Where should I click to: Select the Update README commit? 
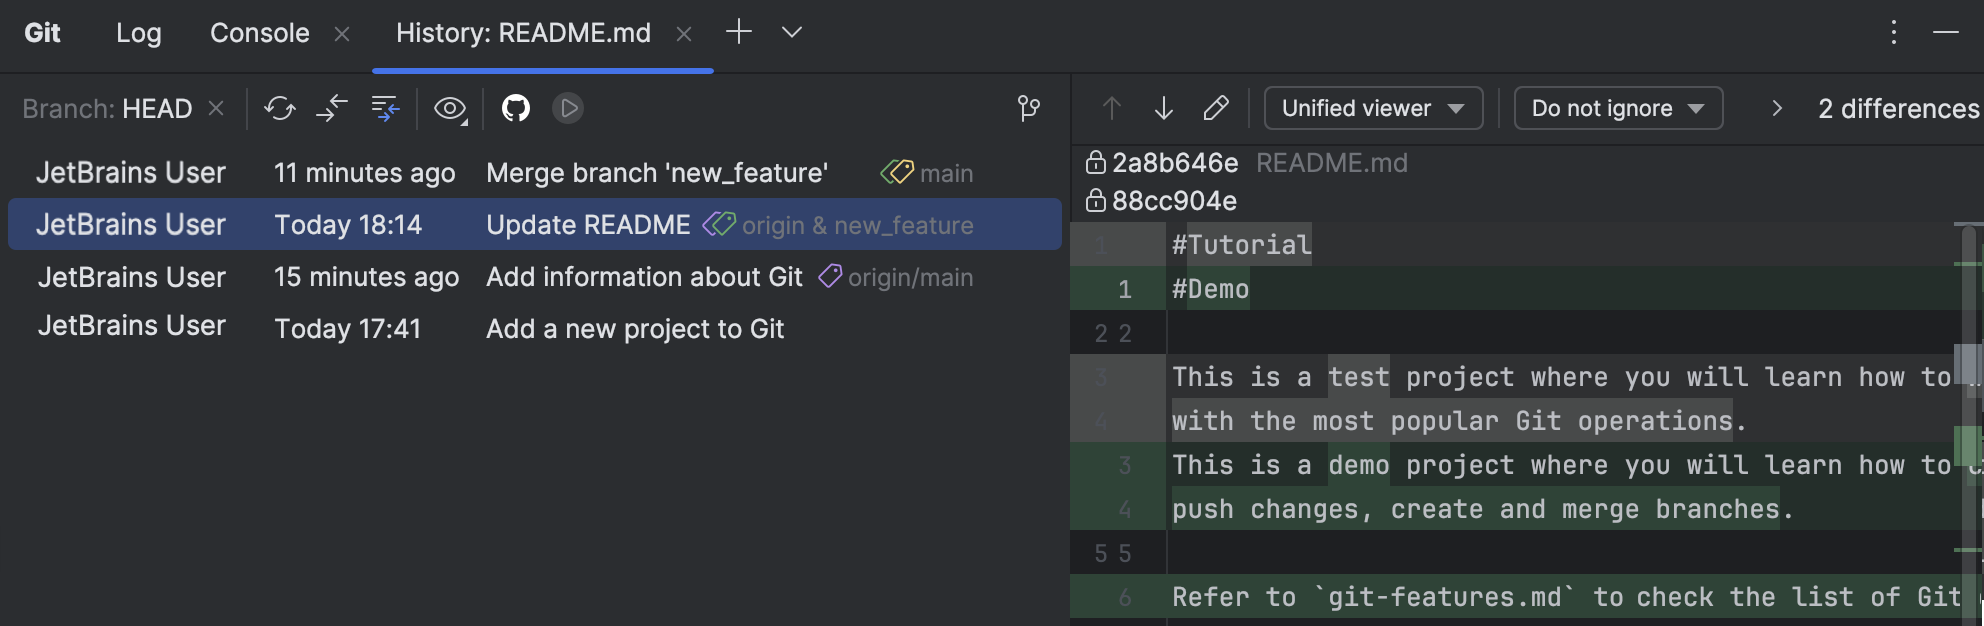(535, 225)
